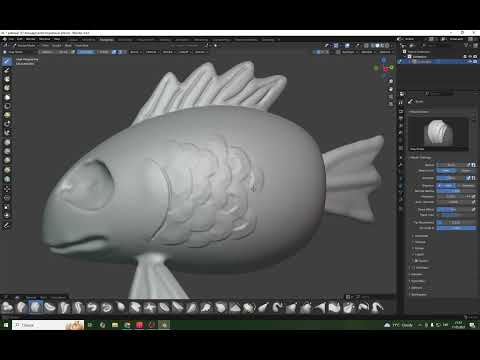
Task: Select the Annotate pencil tool in the toolbar
Action: [7, 226]
